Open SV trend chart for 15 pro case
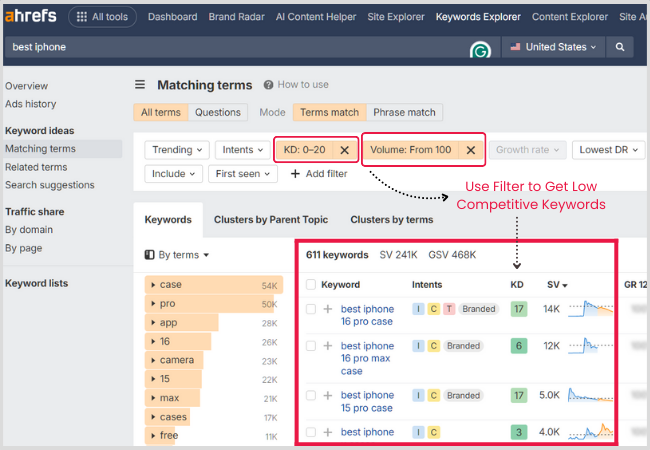 pyautogui.click(x=590, y=395)
